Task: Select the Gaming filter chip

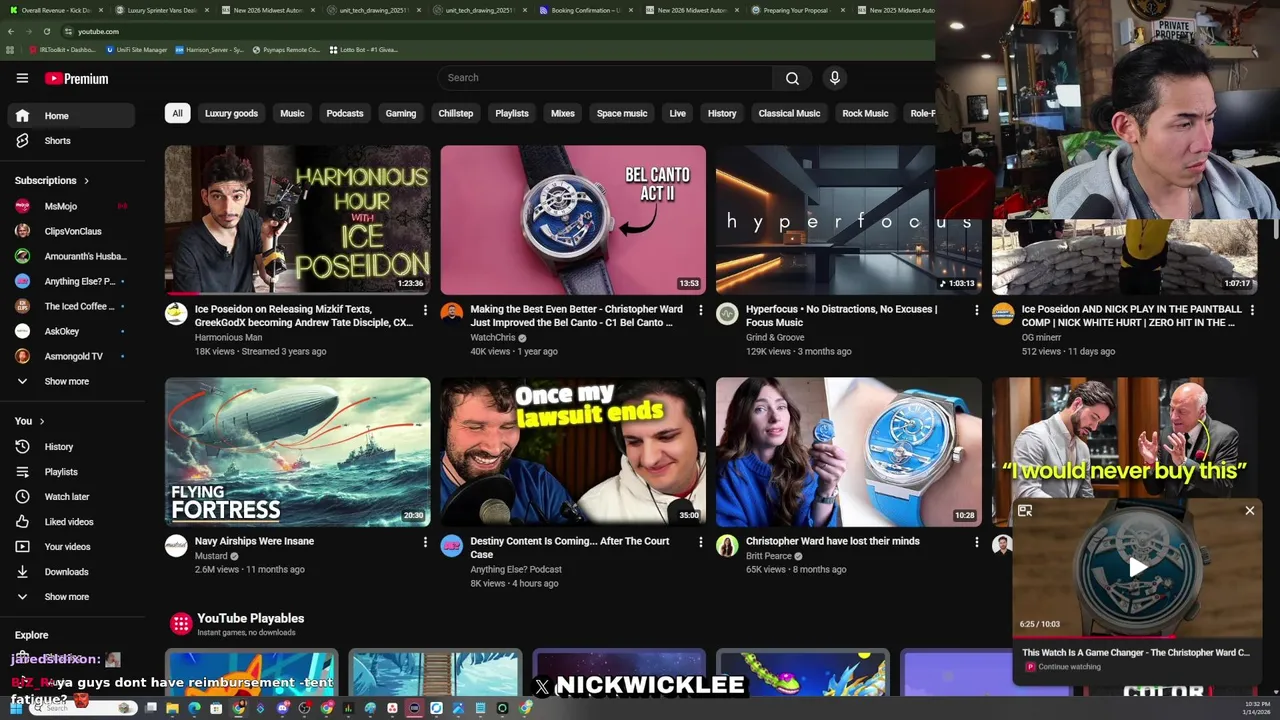Action: (401, 113)
